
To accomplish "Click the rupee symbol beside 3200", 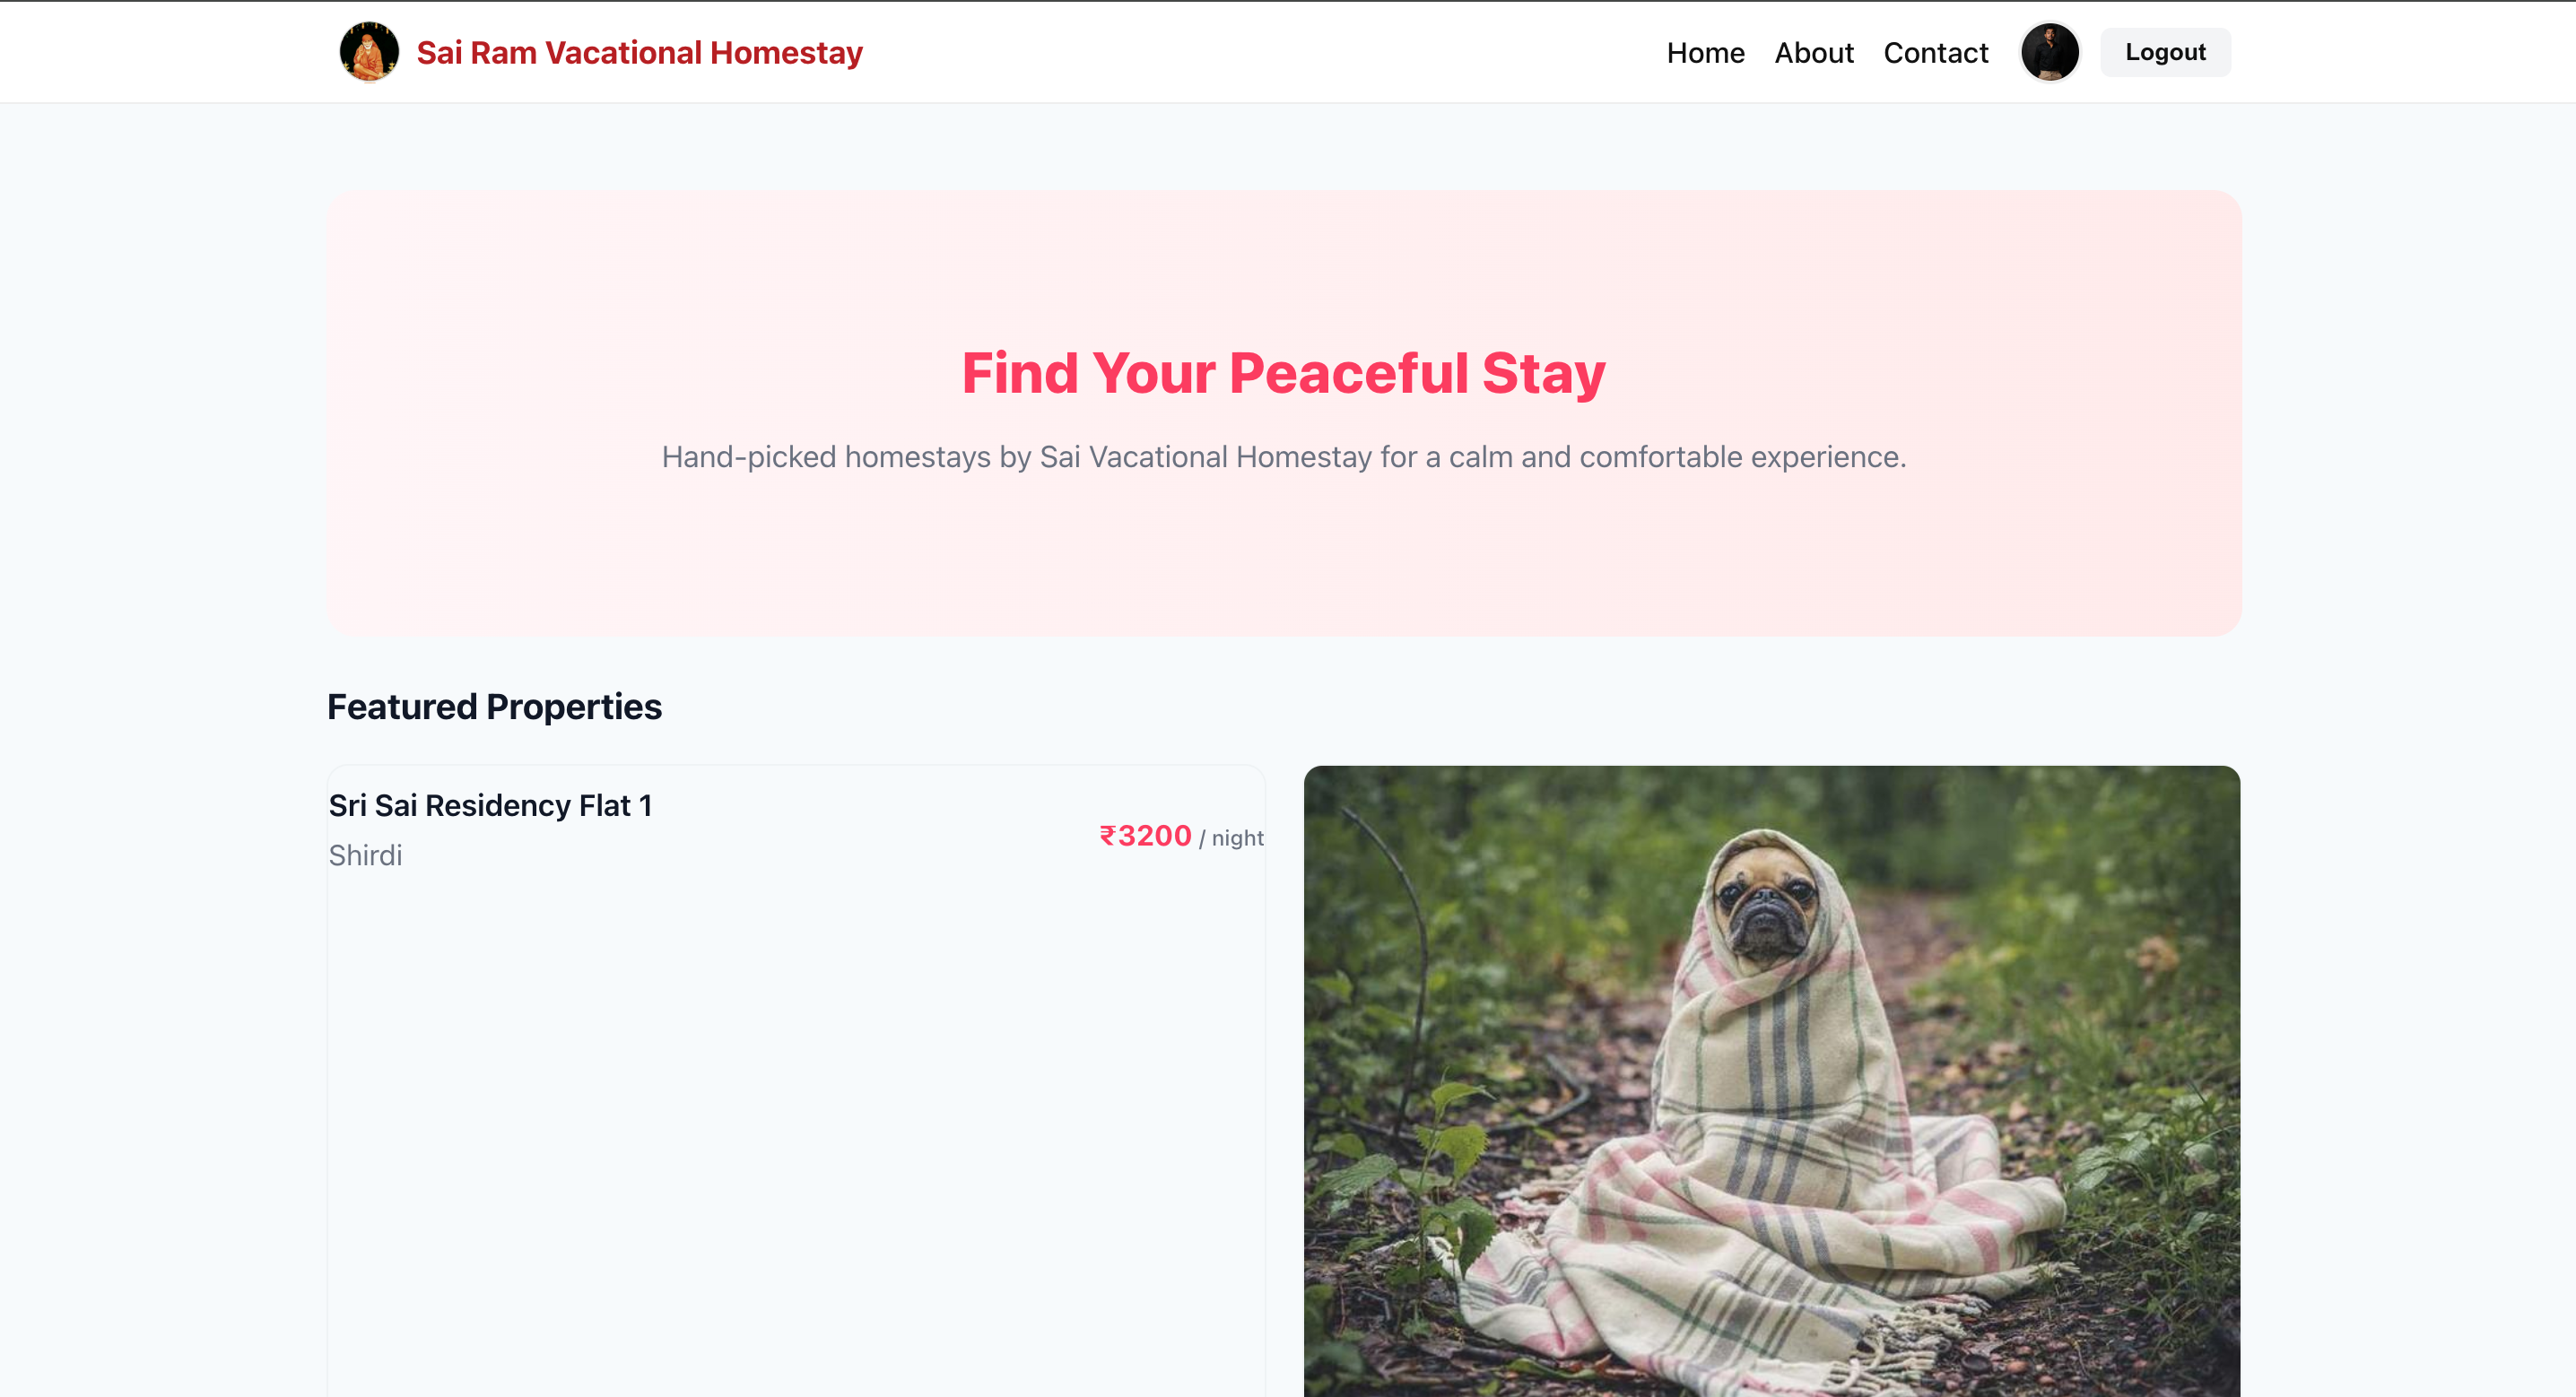I will point(1107,836).
